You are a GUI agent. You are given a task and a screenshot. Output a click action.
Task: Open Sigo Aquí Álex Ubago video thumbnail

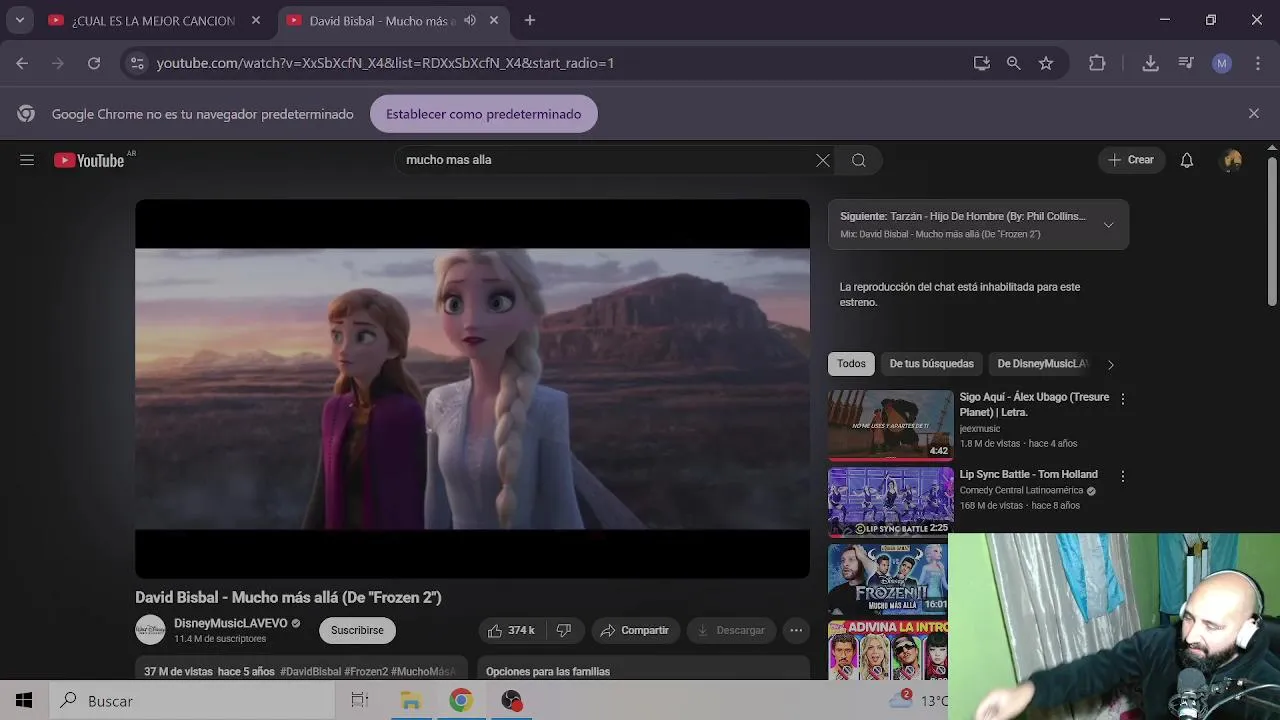(890, 425)
